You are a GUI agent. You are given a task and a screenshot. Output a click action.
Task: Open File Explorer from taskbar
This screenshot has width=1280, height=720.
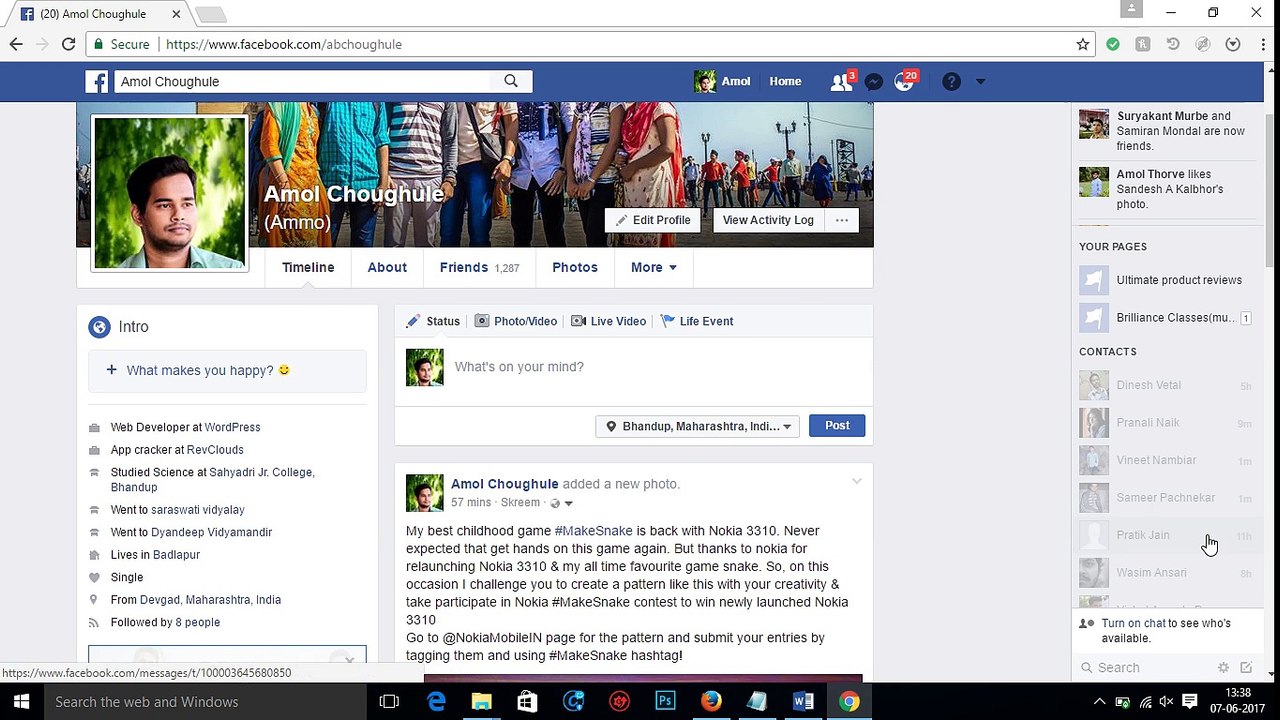click(x=482, y=702)
